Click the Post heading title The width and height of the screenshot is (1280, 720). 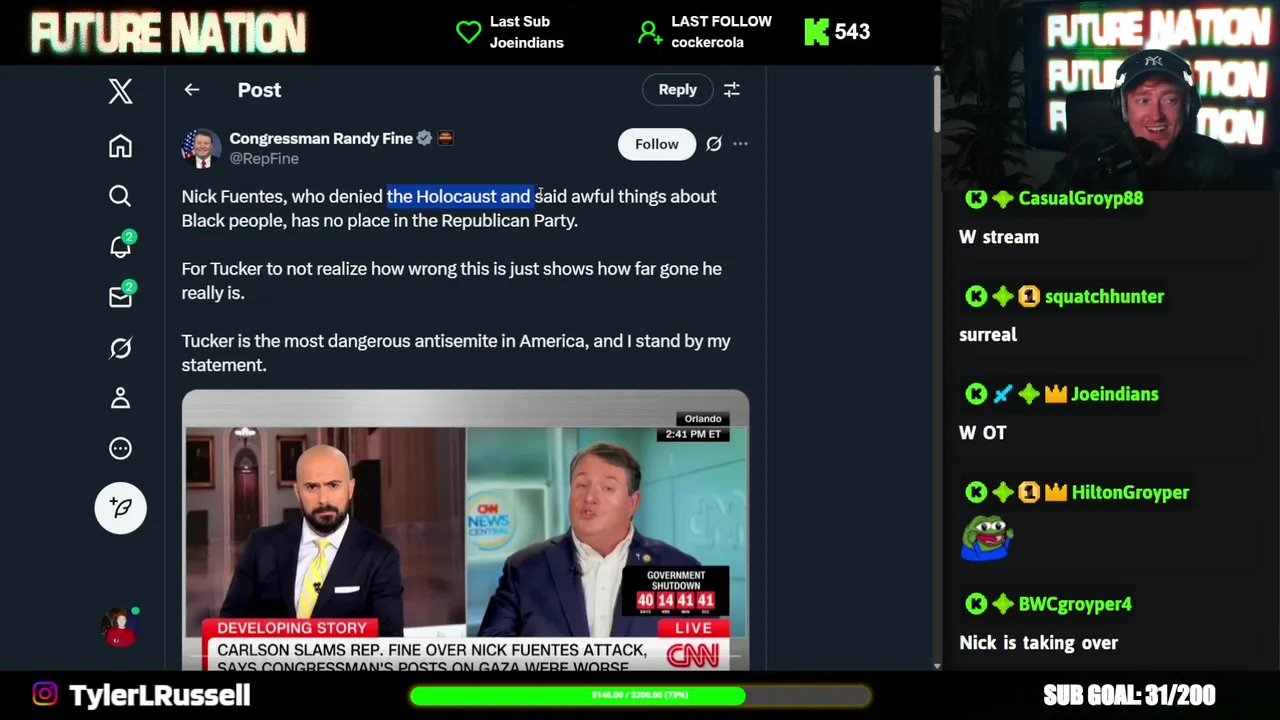(259, 90)
